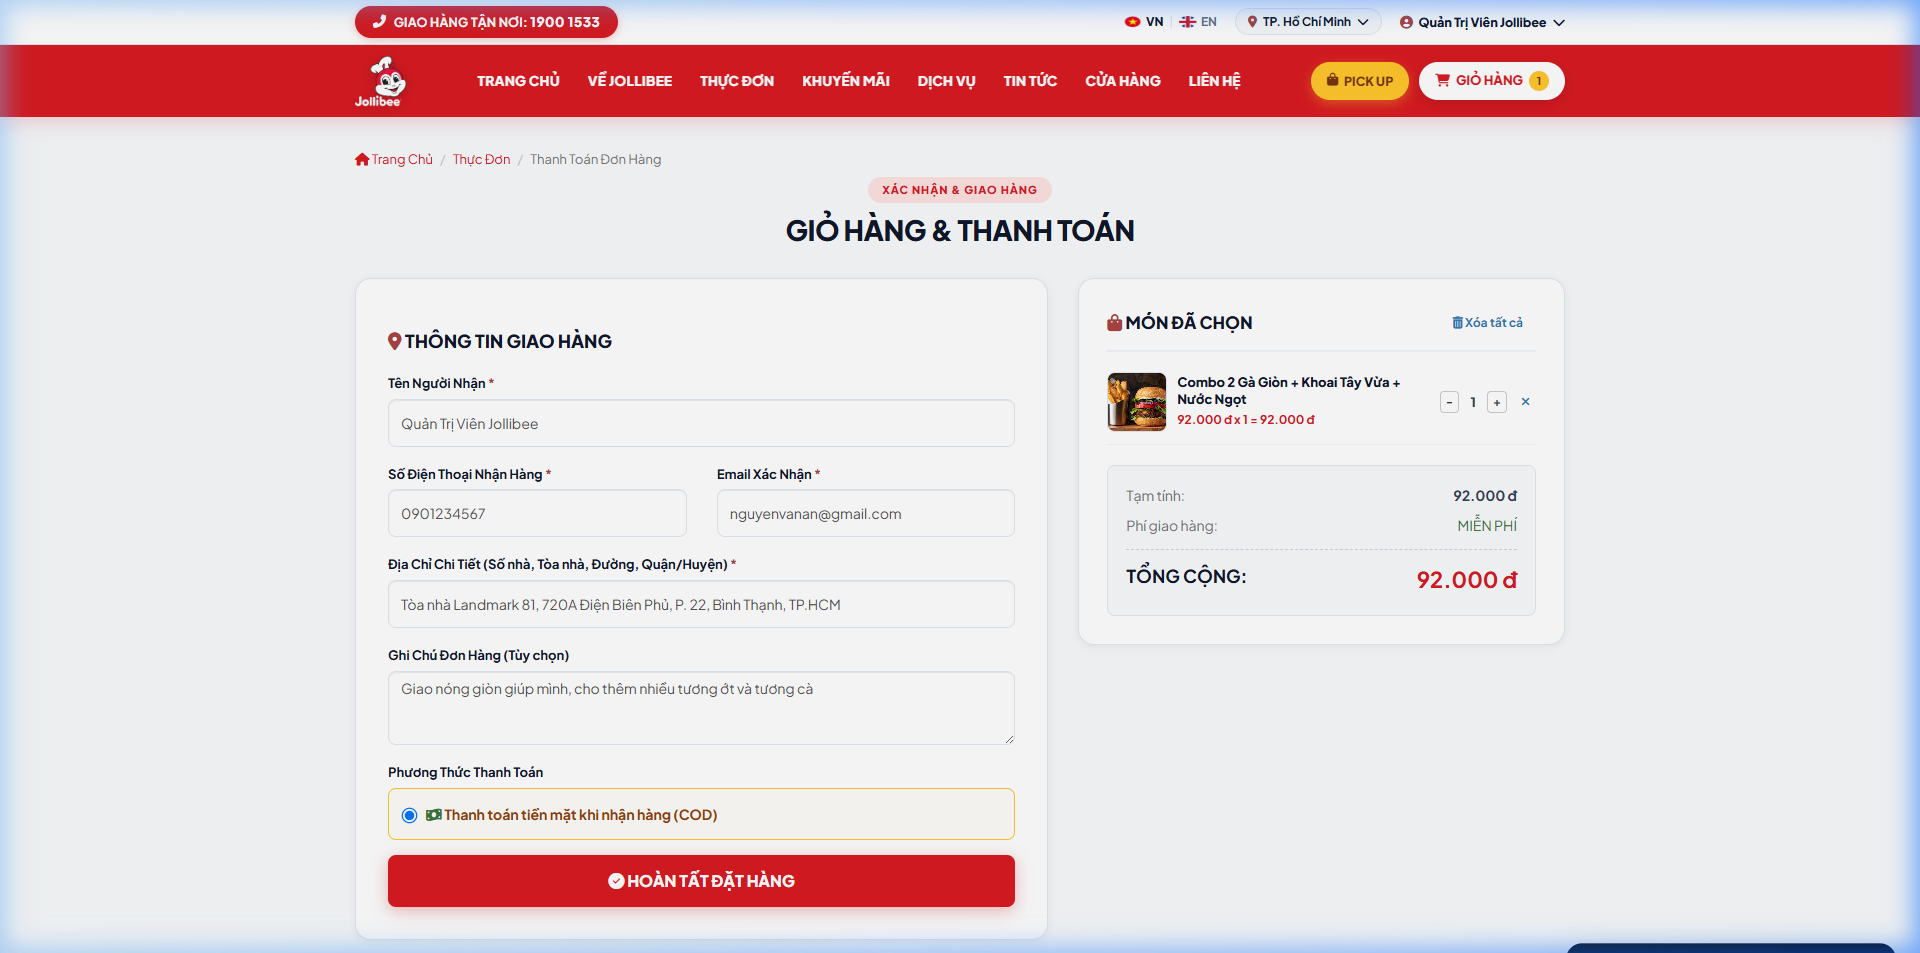Image resolution: width=1920 pixels, height=953 pixels.
Task: Open CỬA HÀNG menu item
Action: (x=1123, y=81)
